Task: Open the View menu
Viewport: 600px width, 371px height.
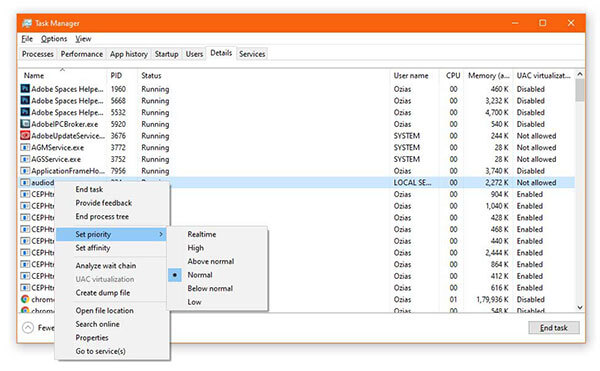Action: coord(83,39)
